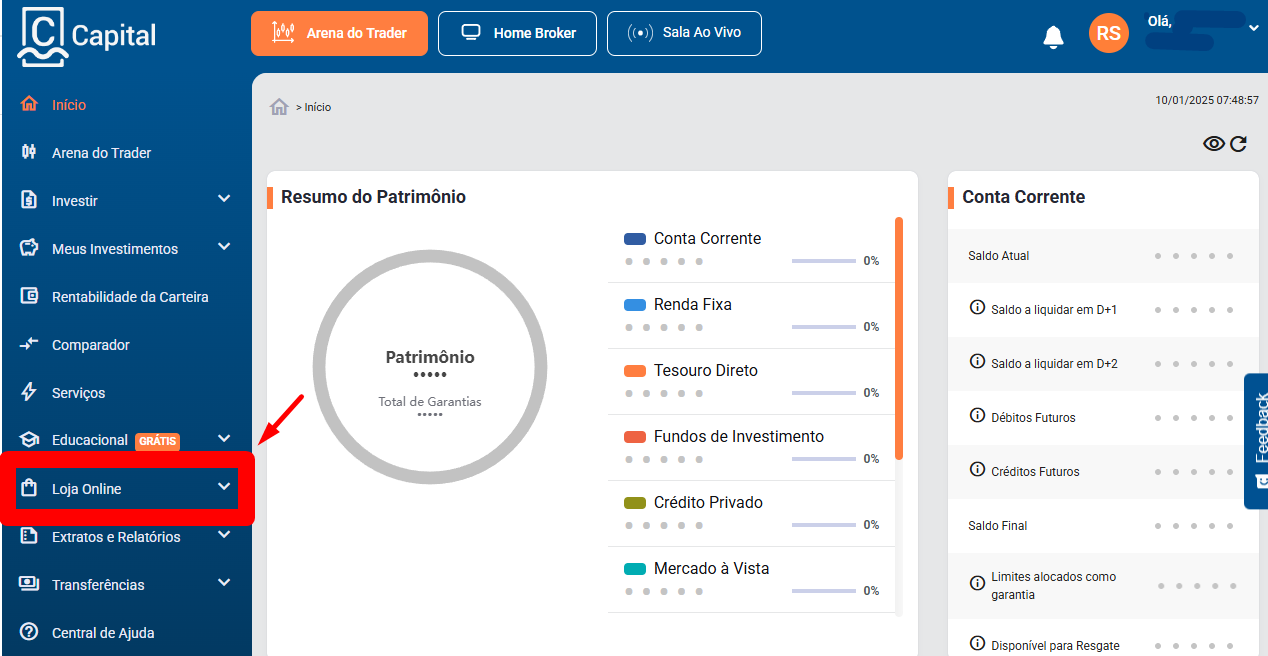The width and height of the screenshot is (1268, 656).
Task: Click the Crédito Privado olive swatch
Action: [x=635, y=503]
